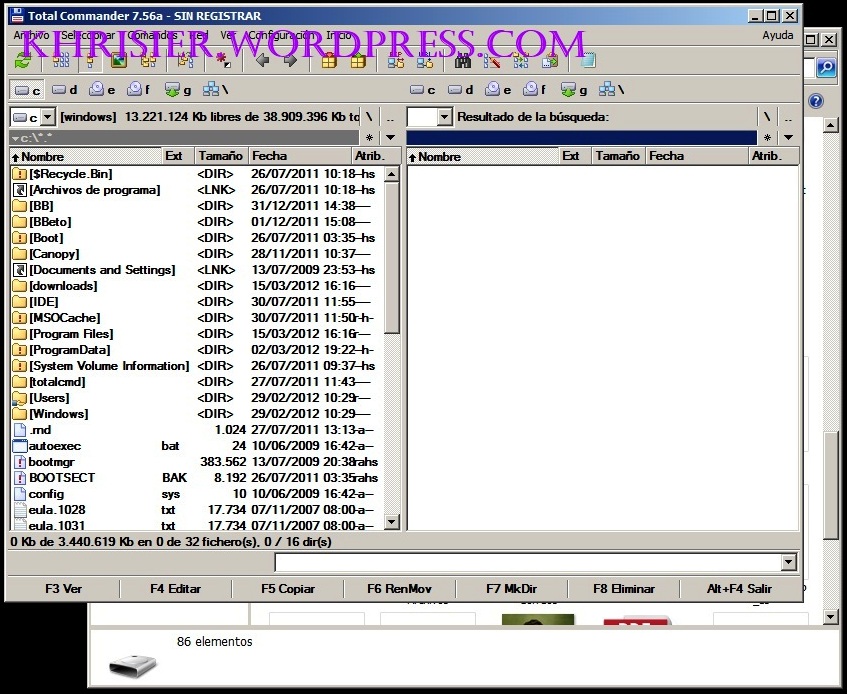The width and height of the screenshot is (847, 694).
Task: Click the green Reread source refresh icon
Action: pos(23,61)
